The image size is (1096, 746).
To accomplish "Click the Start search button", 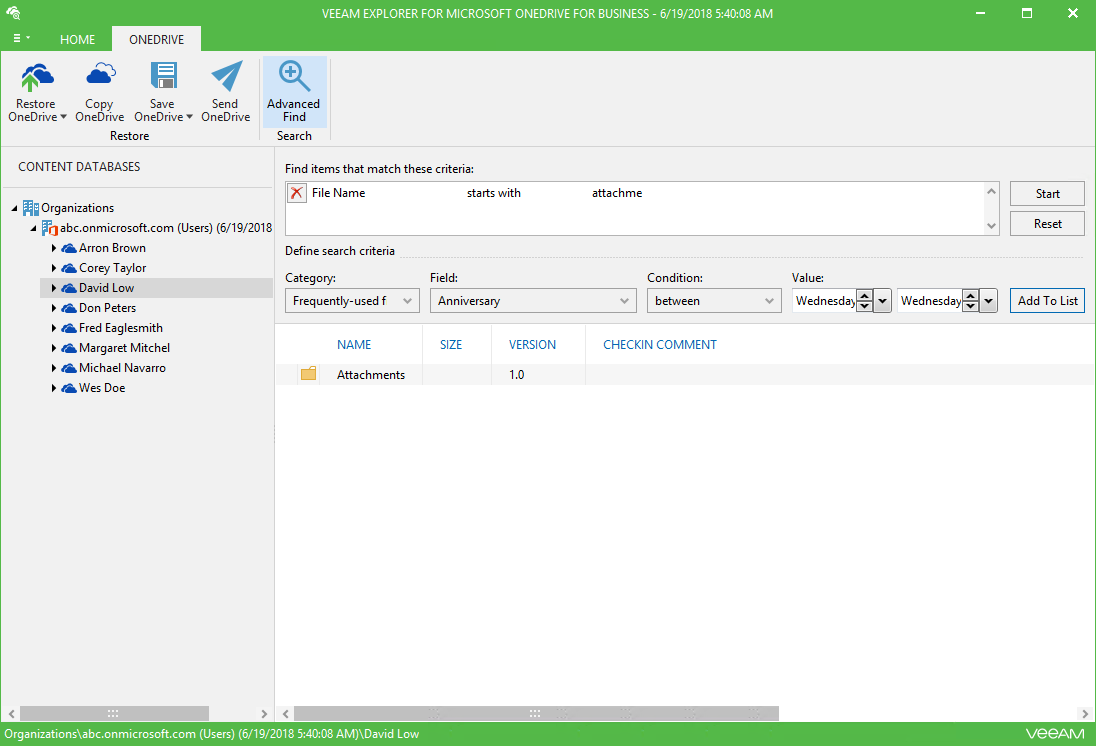I will click(x=1047, y=194).
